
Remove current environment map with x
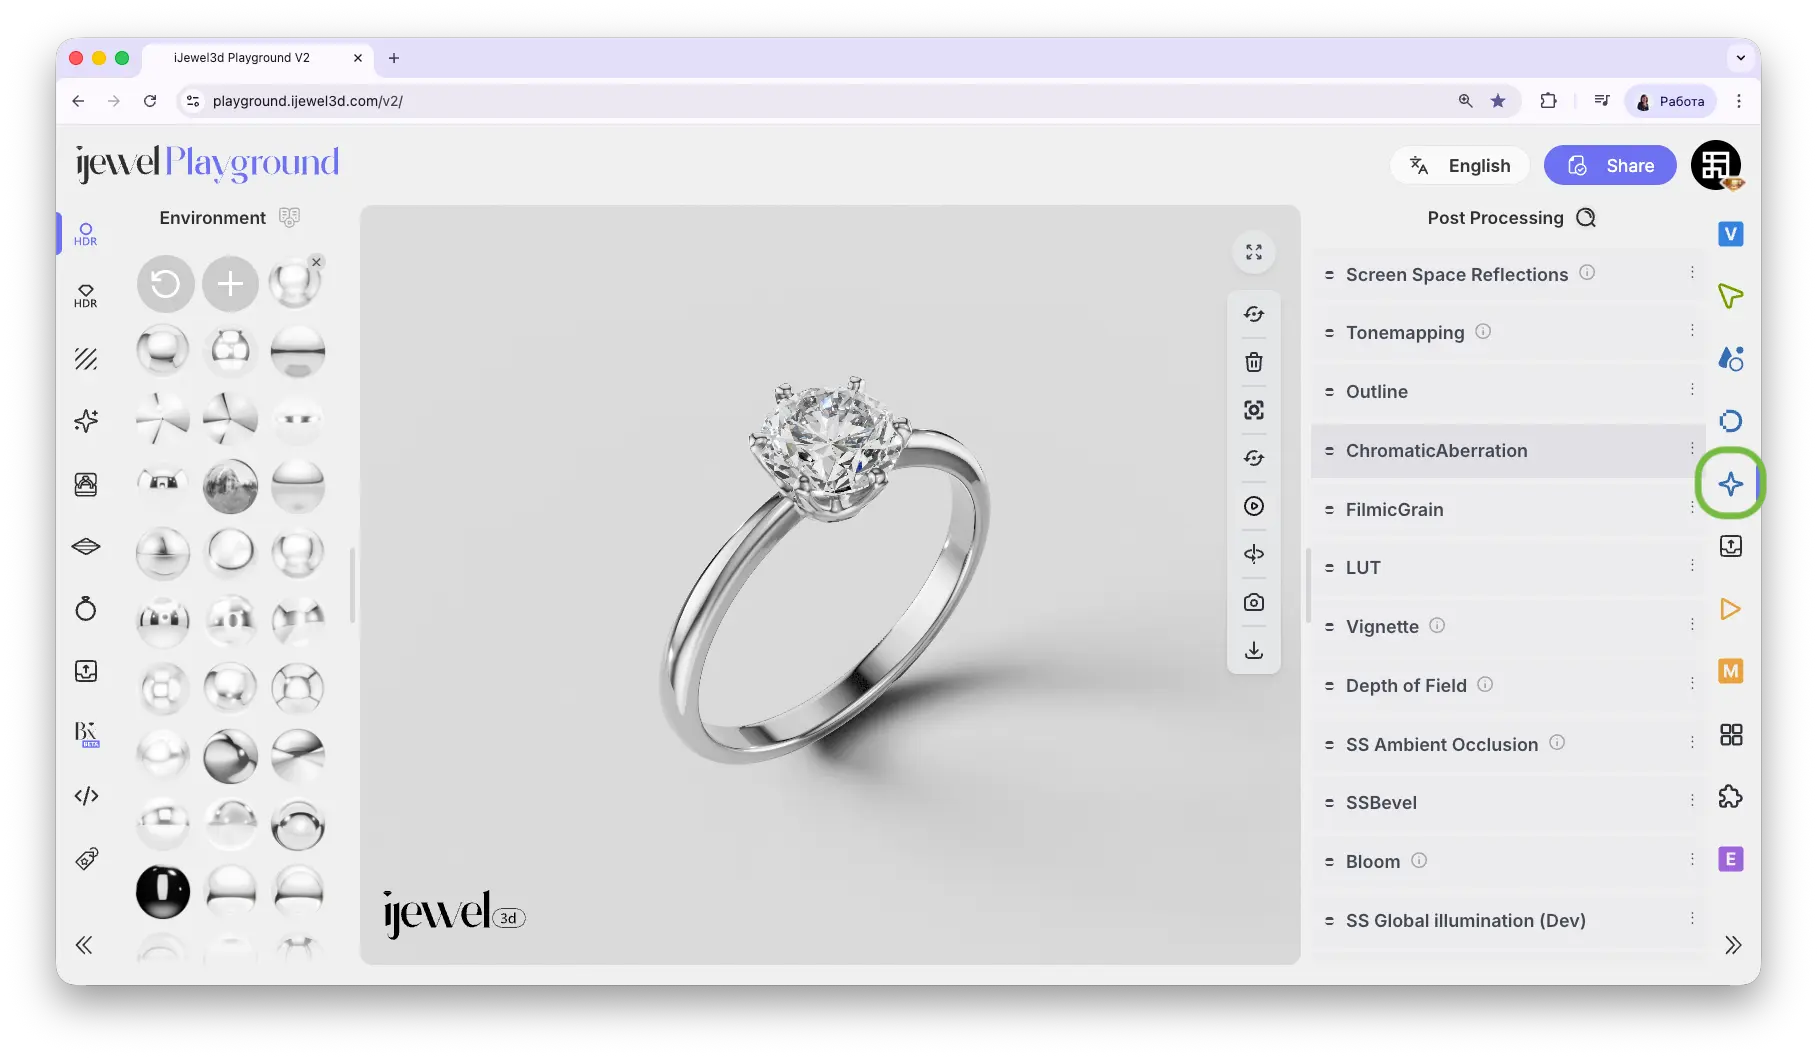click(316, 262)
